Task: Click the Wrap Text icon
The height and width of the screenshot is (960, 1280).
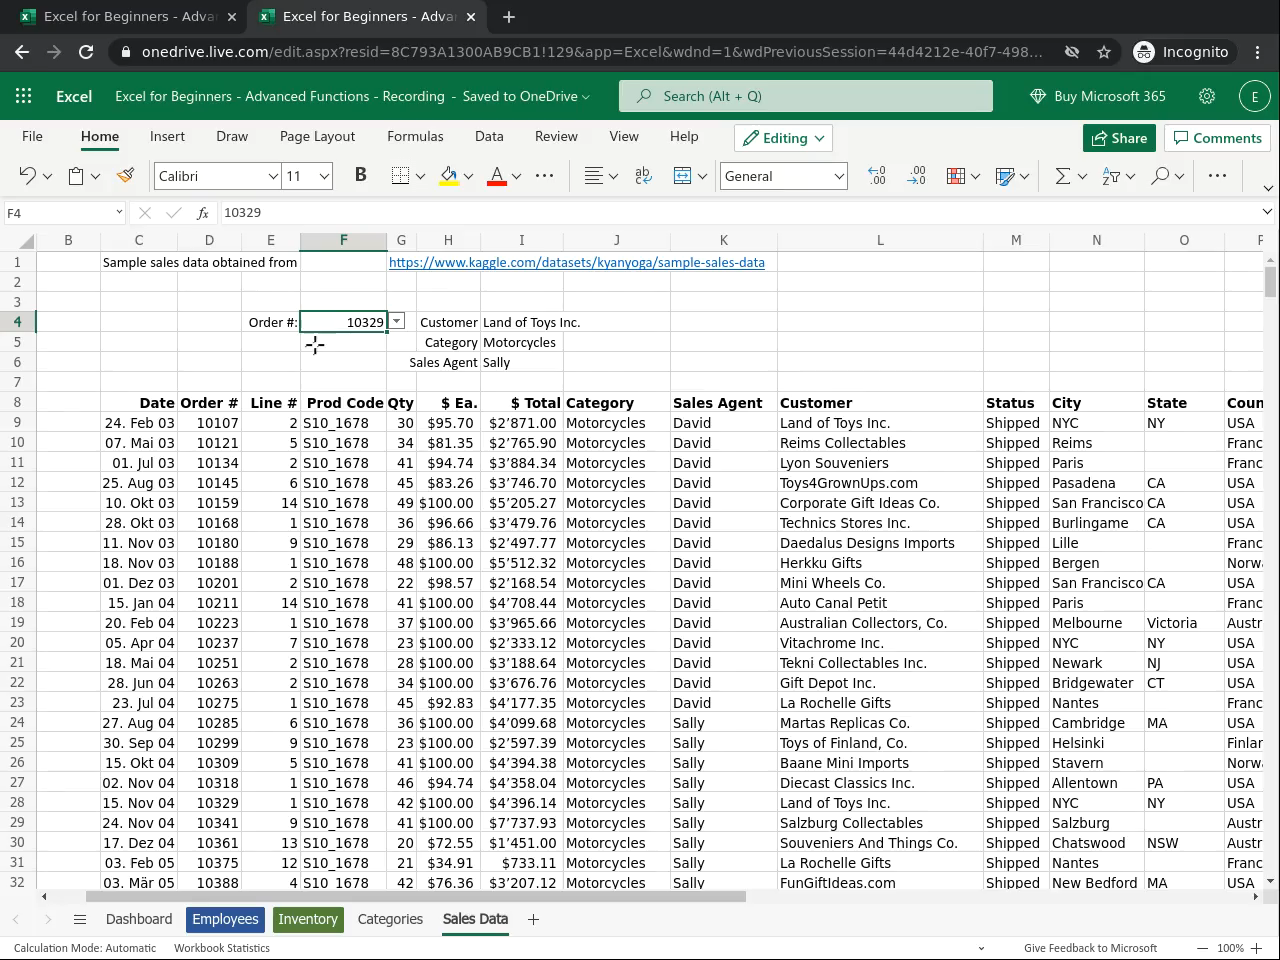Action: tap(643, 176)
